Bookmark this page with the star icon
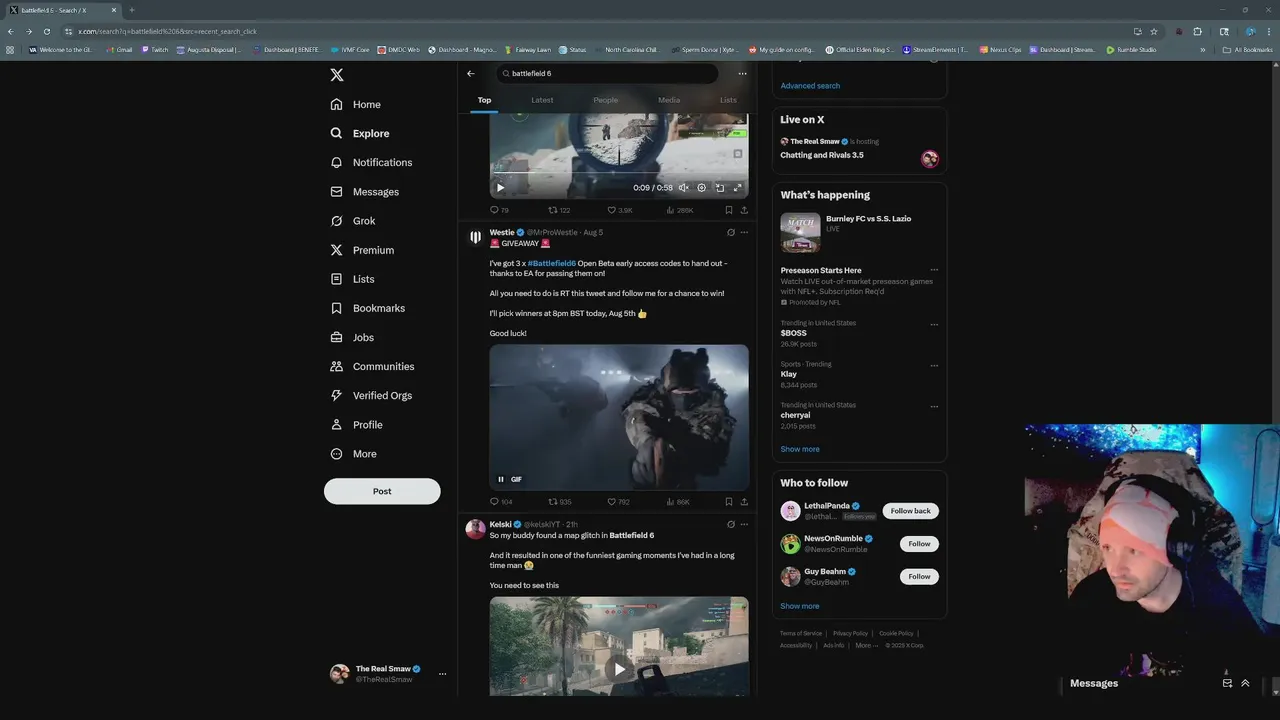Viewport: 1280px width, 720px height. (1154, 31)
